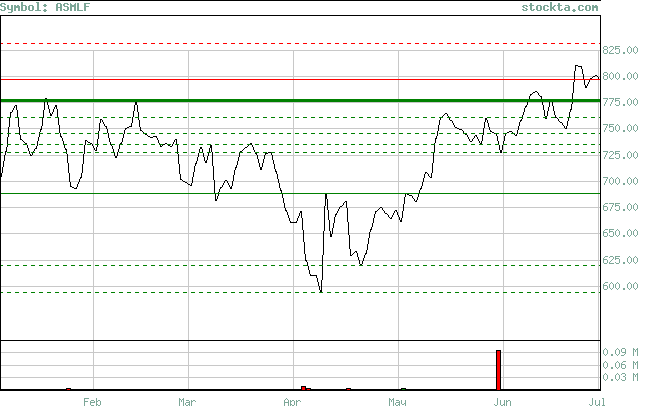
Task: Click the 0.06 M volume label
Action: (620, 365)
